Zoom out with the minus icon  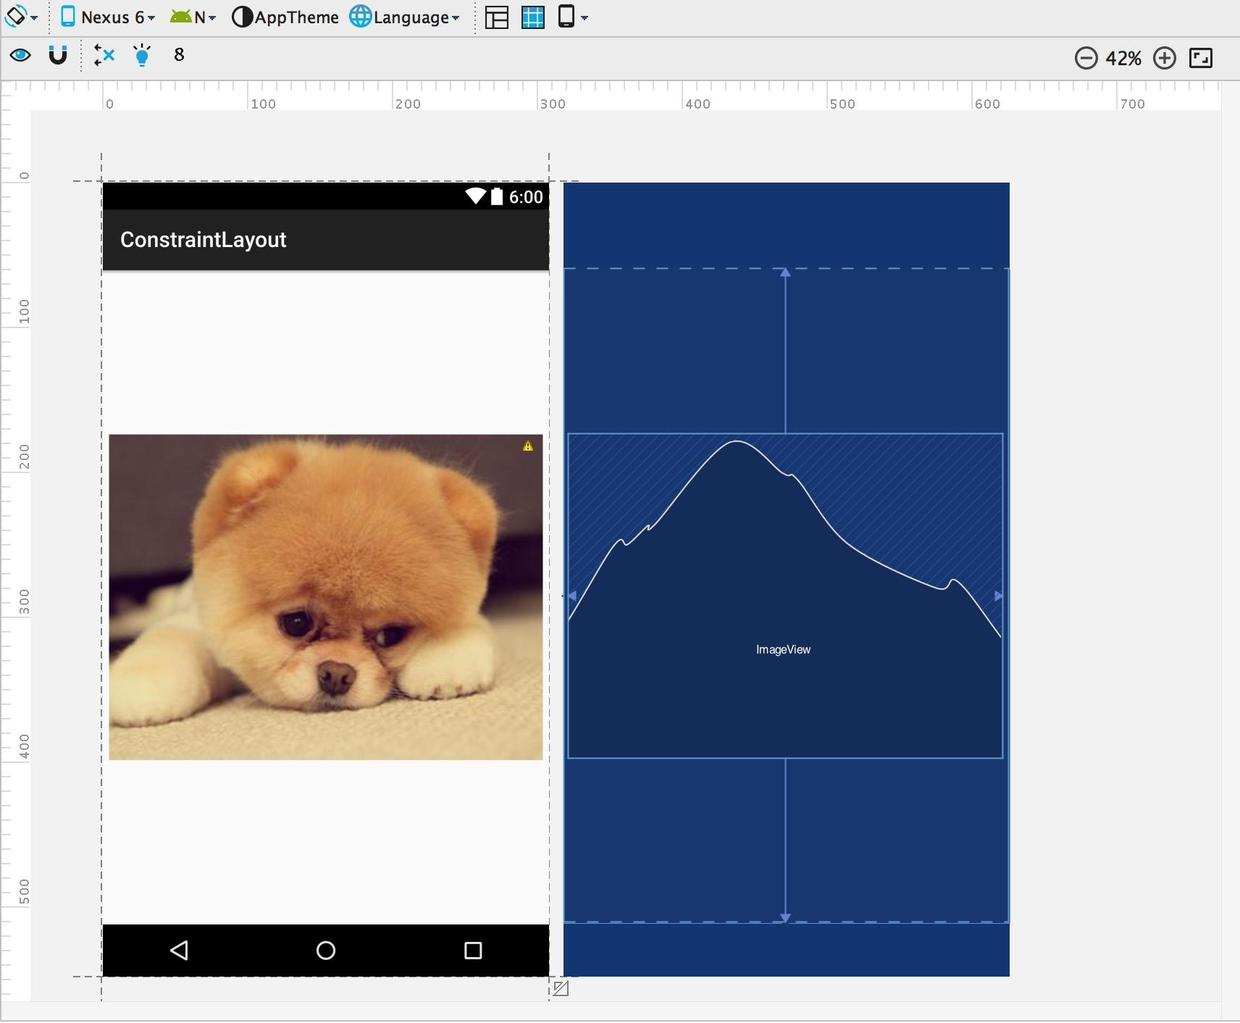point(1086,58)
